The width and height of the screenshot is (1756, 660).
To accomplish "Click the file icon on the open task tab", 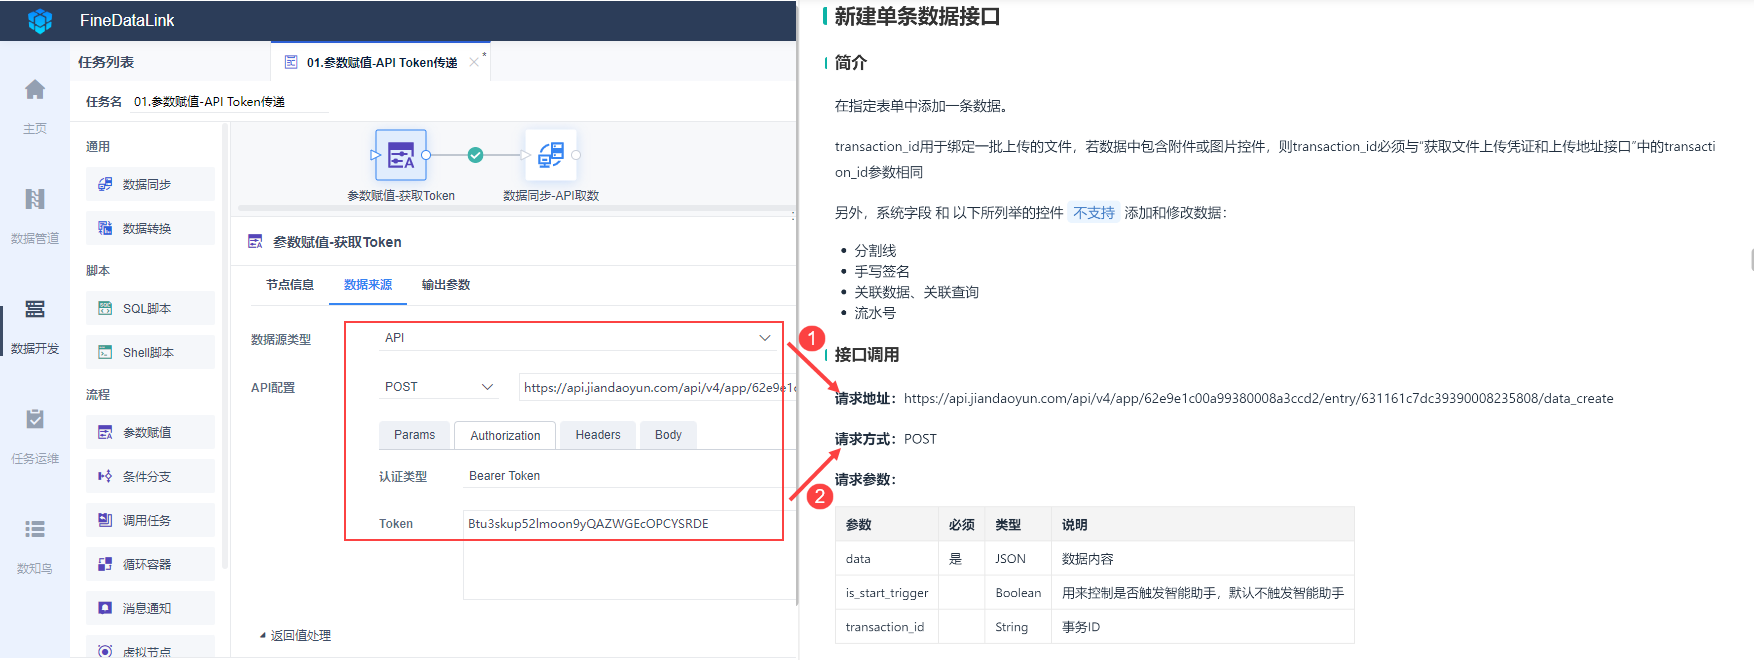I will pyautogui.click(x=291, y=62).
